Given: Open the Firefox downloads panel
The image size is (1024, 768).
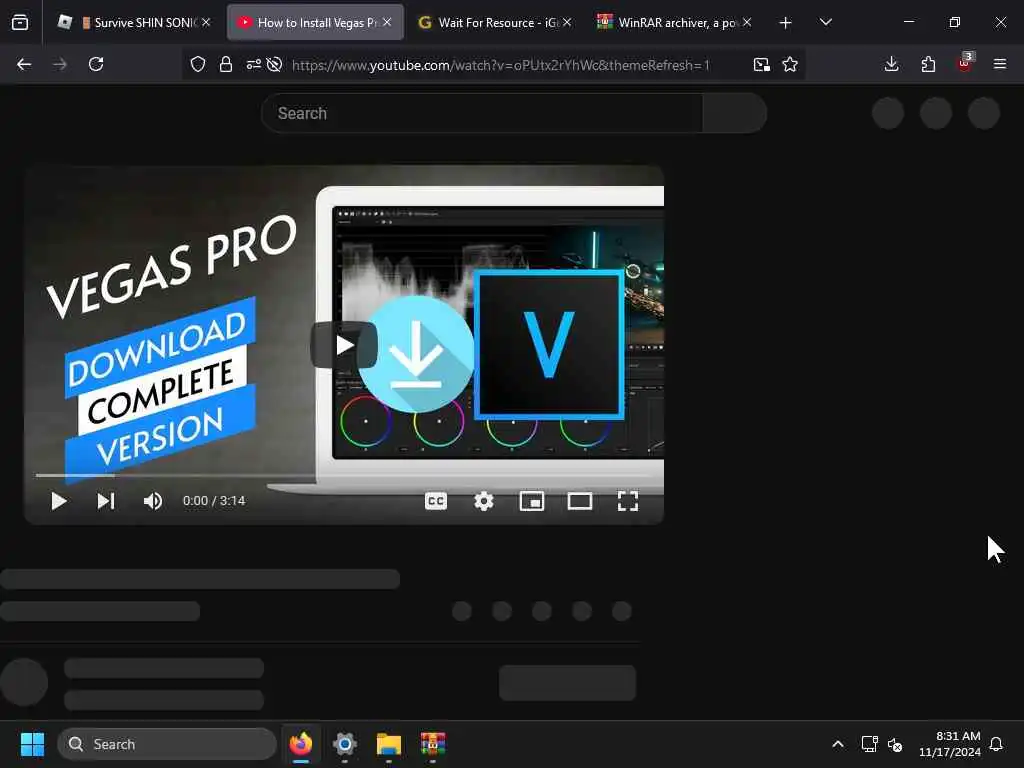Looking at the screenshot, I should point(891,64).
